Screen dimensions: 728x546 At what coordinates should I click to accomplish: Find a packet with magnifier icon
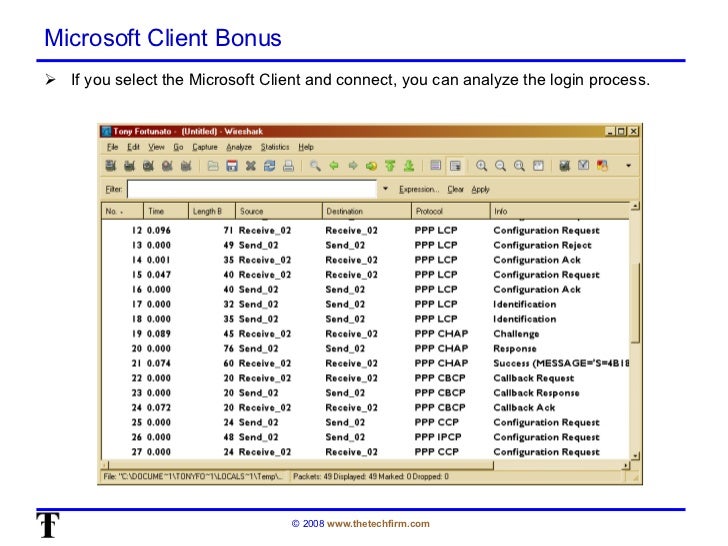click(x=315, y=166)
